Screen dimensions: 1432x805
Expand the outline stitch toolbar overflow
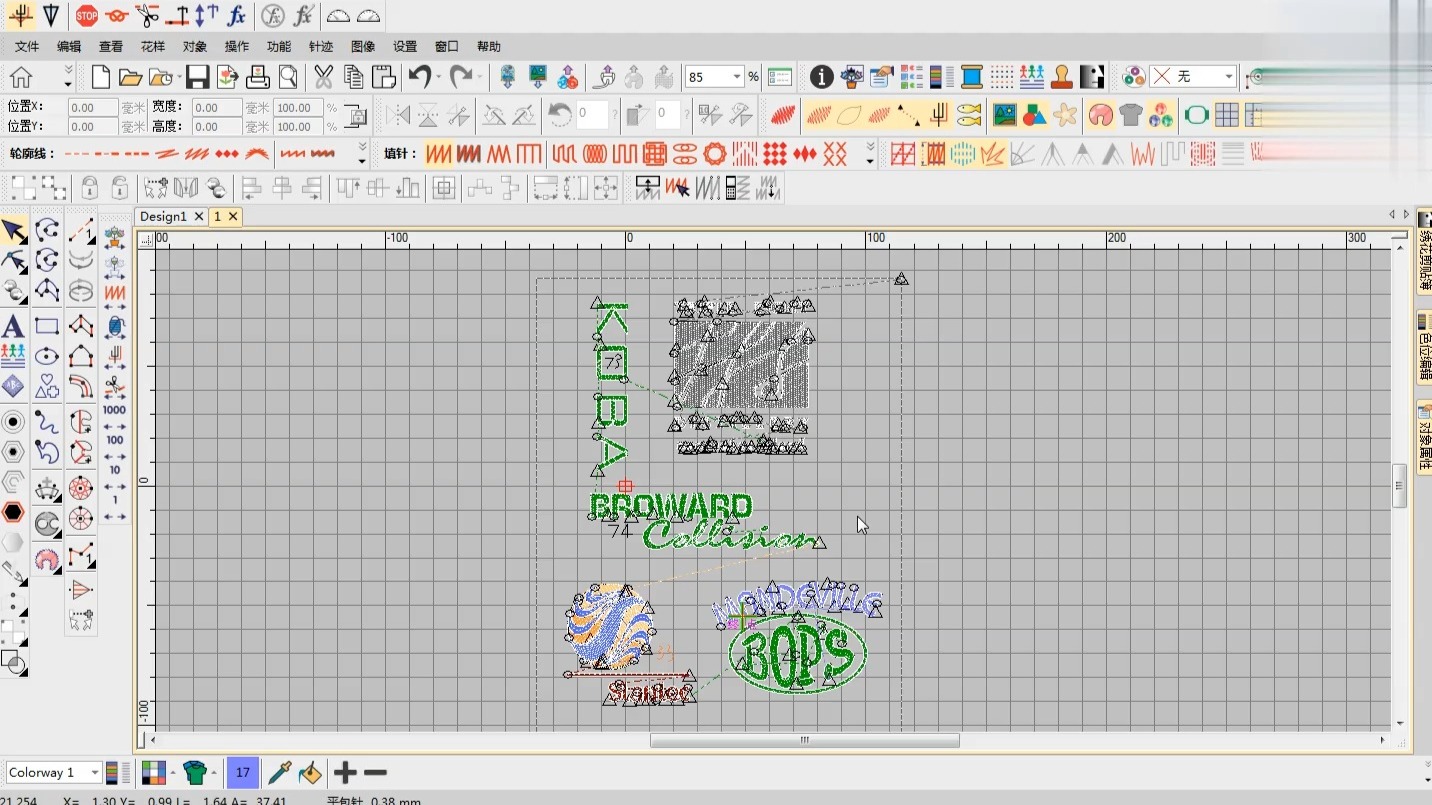[362, 154]
